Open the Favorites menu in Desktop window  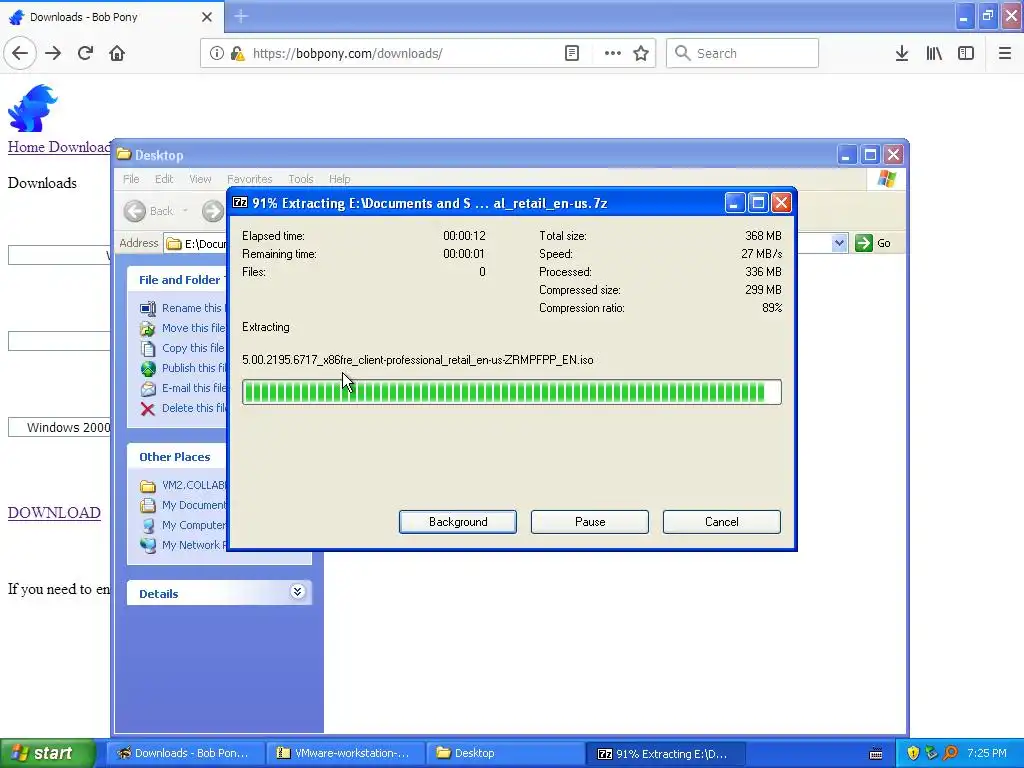click(x=249, y=179)
